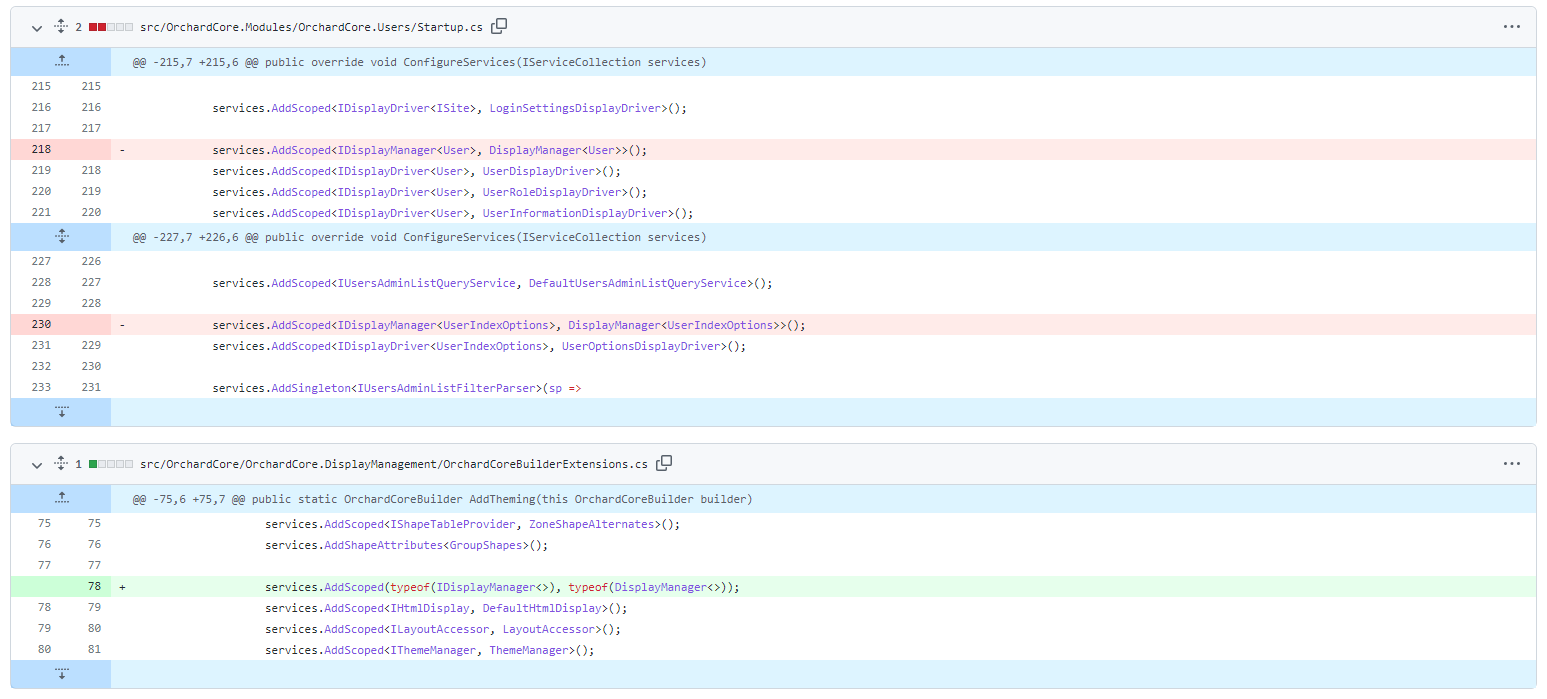Viewport: 1547px width, 699px height.
Task: Click the hunk header @@ -75,6 +75,7
Action: pyautogui.click(x=442, y=499)
